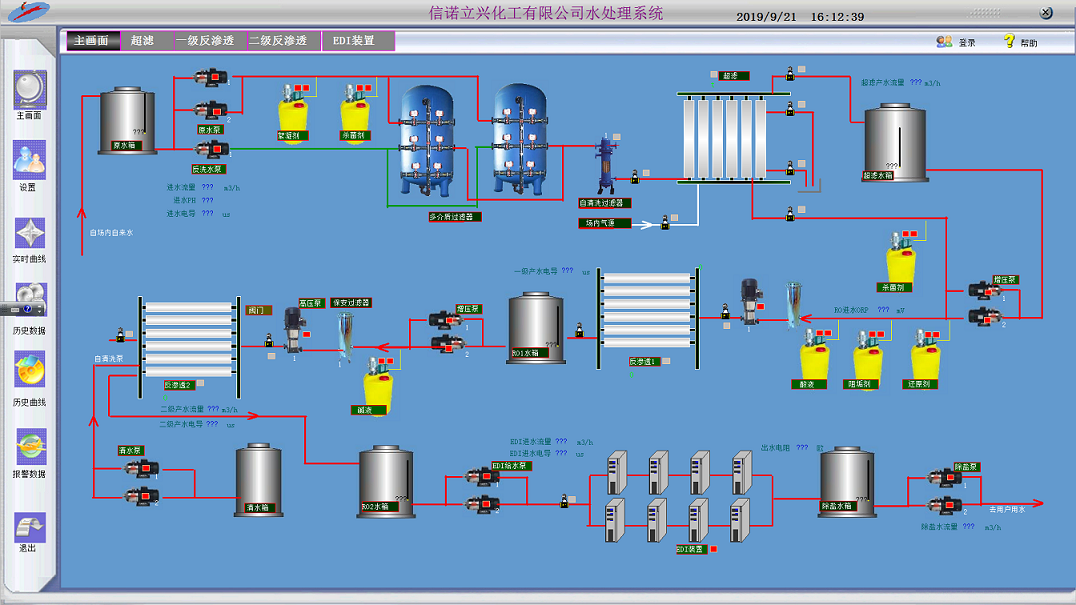Image resolution: width=1076 pixels, height=605 pixels.
Task: Toggle the 反洗水泵 backwash pump
Action: [x=211, y=150]
